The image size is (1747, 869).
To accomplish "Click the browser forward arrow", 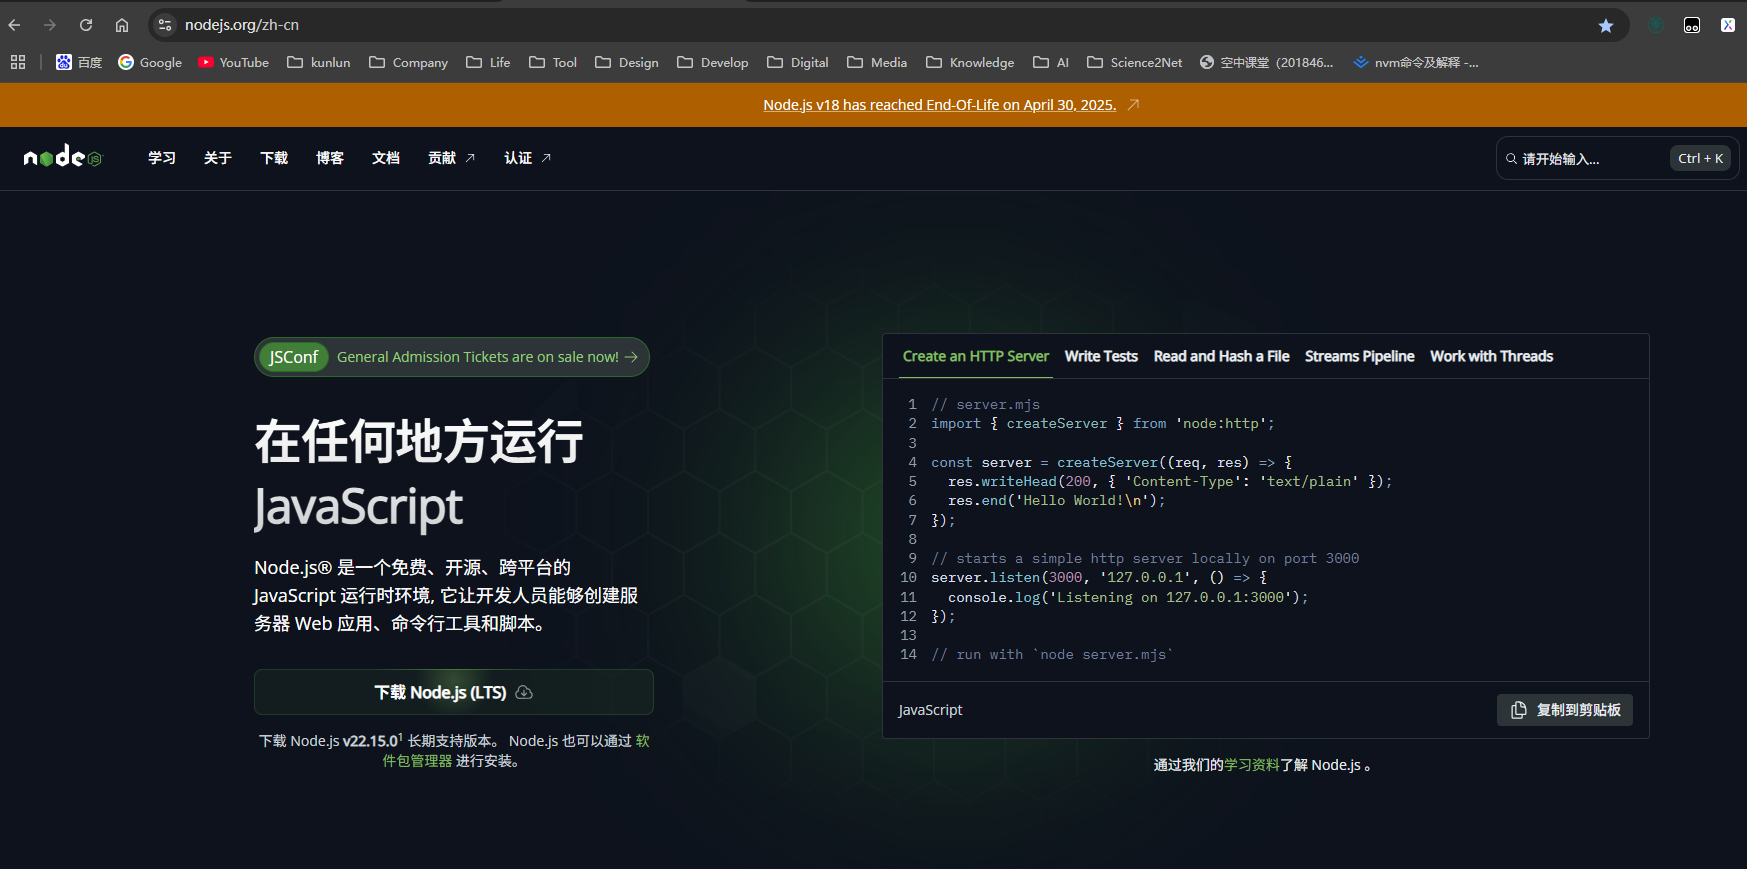I will pos(50,25).
